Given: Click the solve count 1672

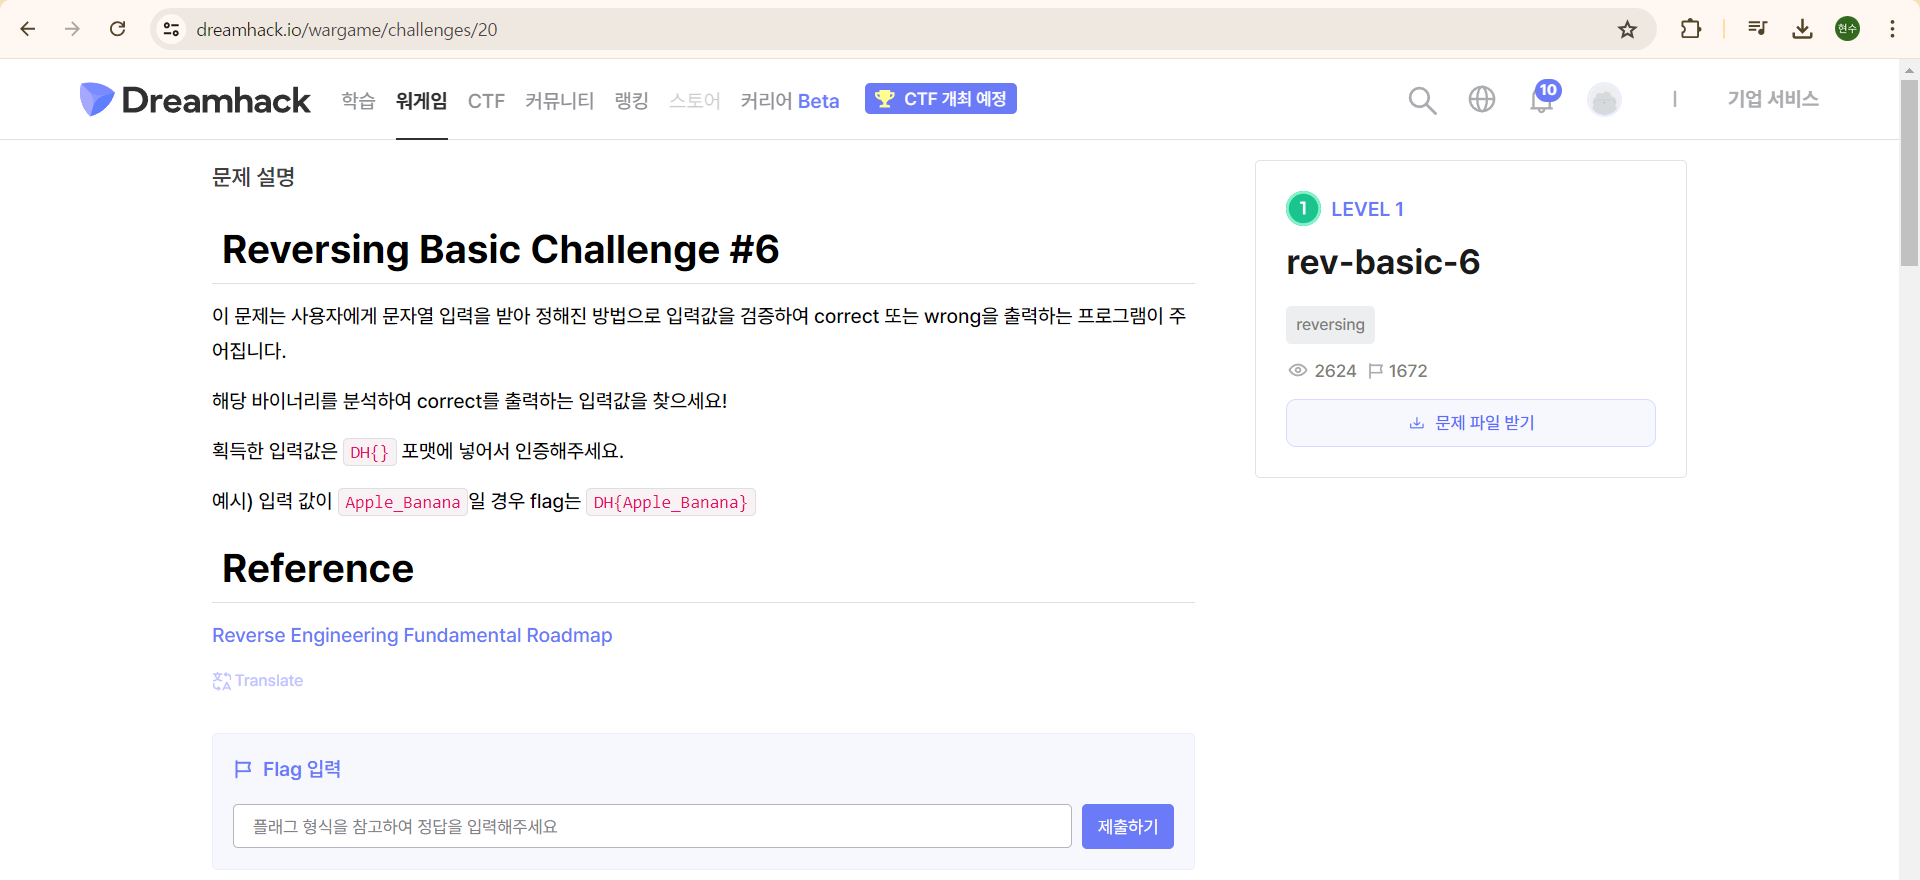Looking at the screenshot, I should coord(1398,371).
